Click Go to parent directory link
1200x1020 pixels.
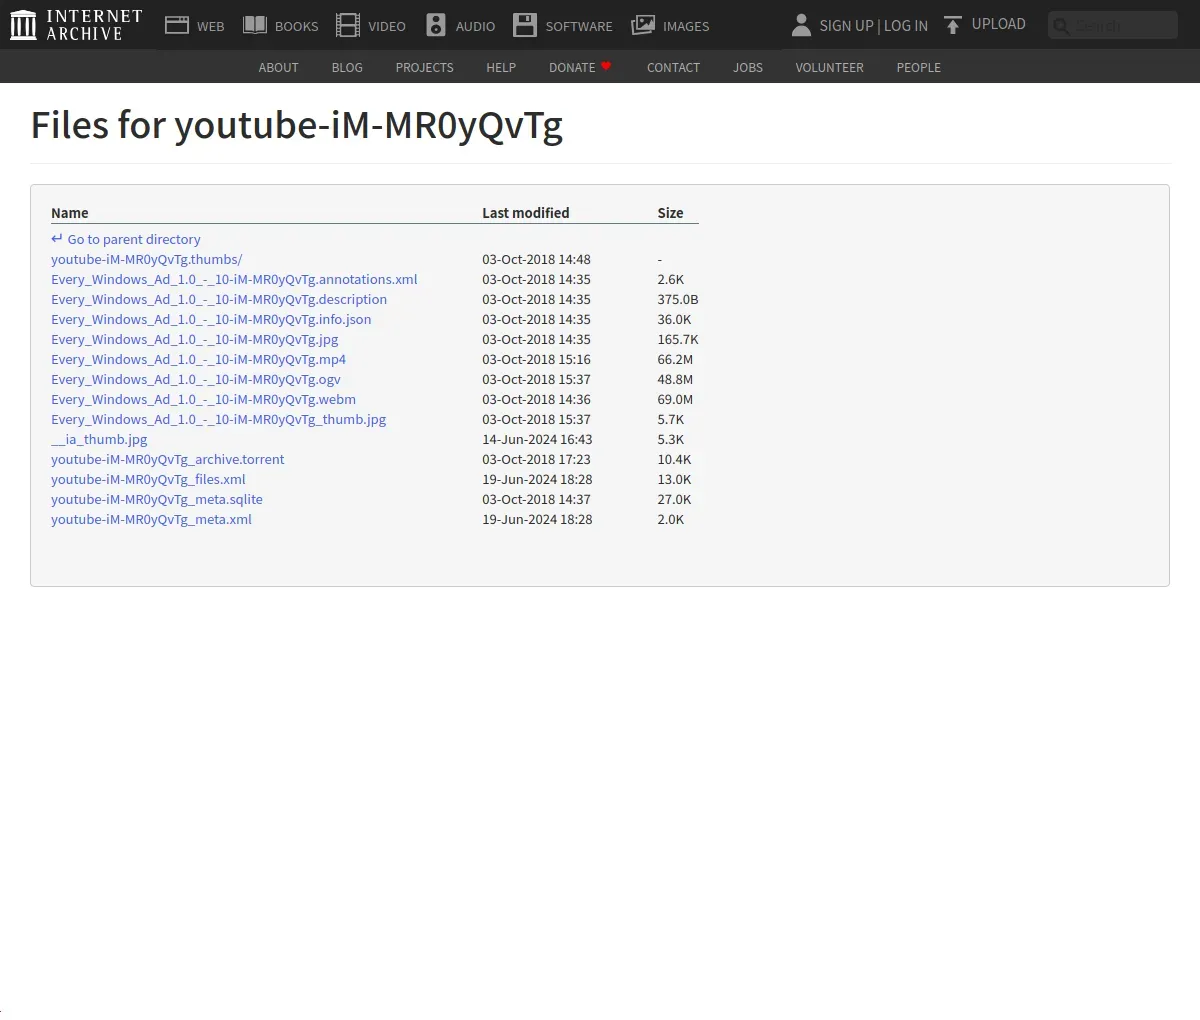click(x=134, y=239)
